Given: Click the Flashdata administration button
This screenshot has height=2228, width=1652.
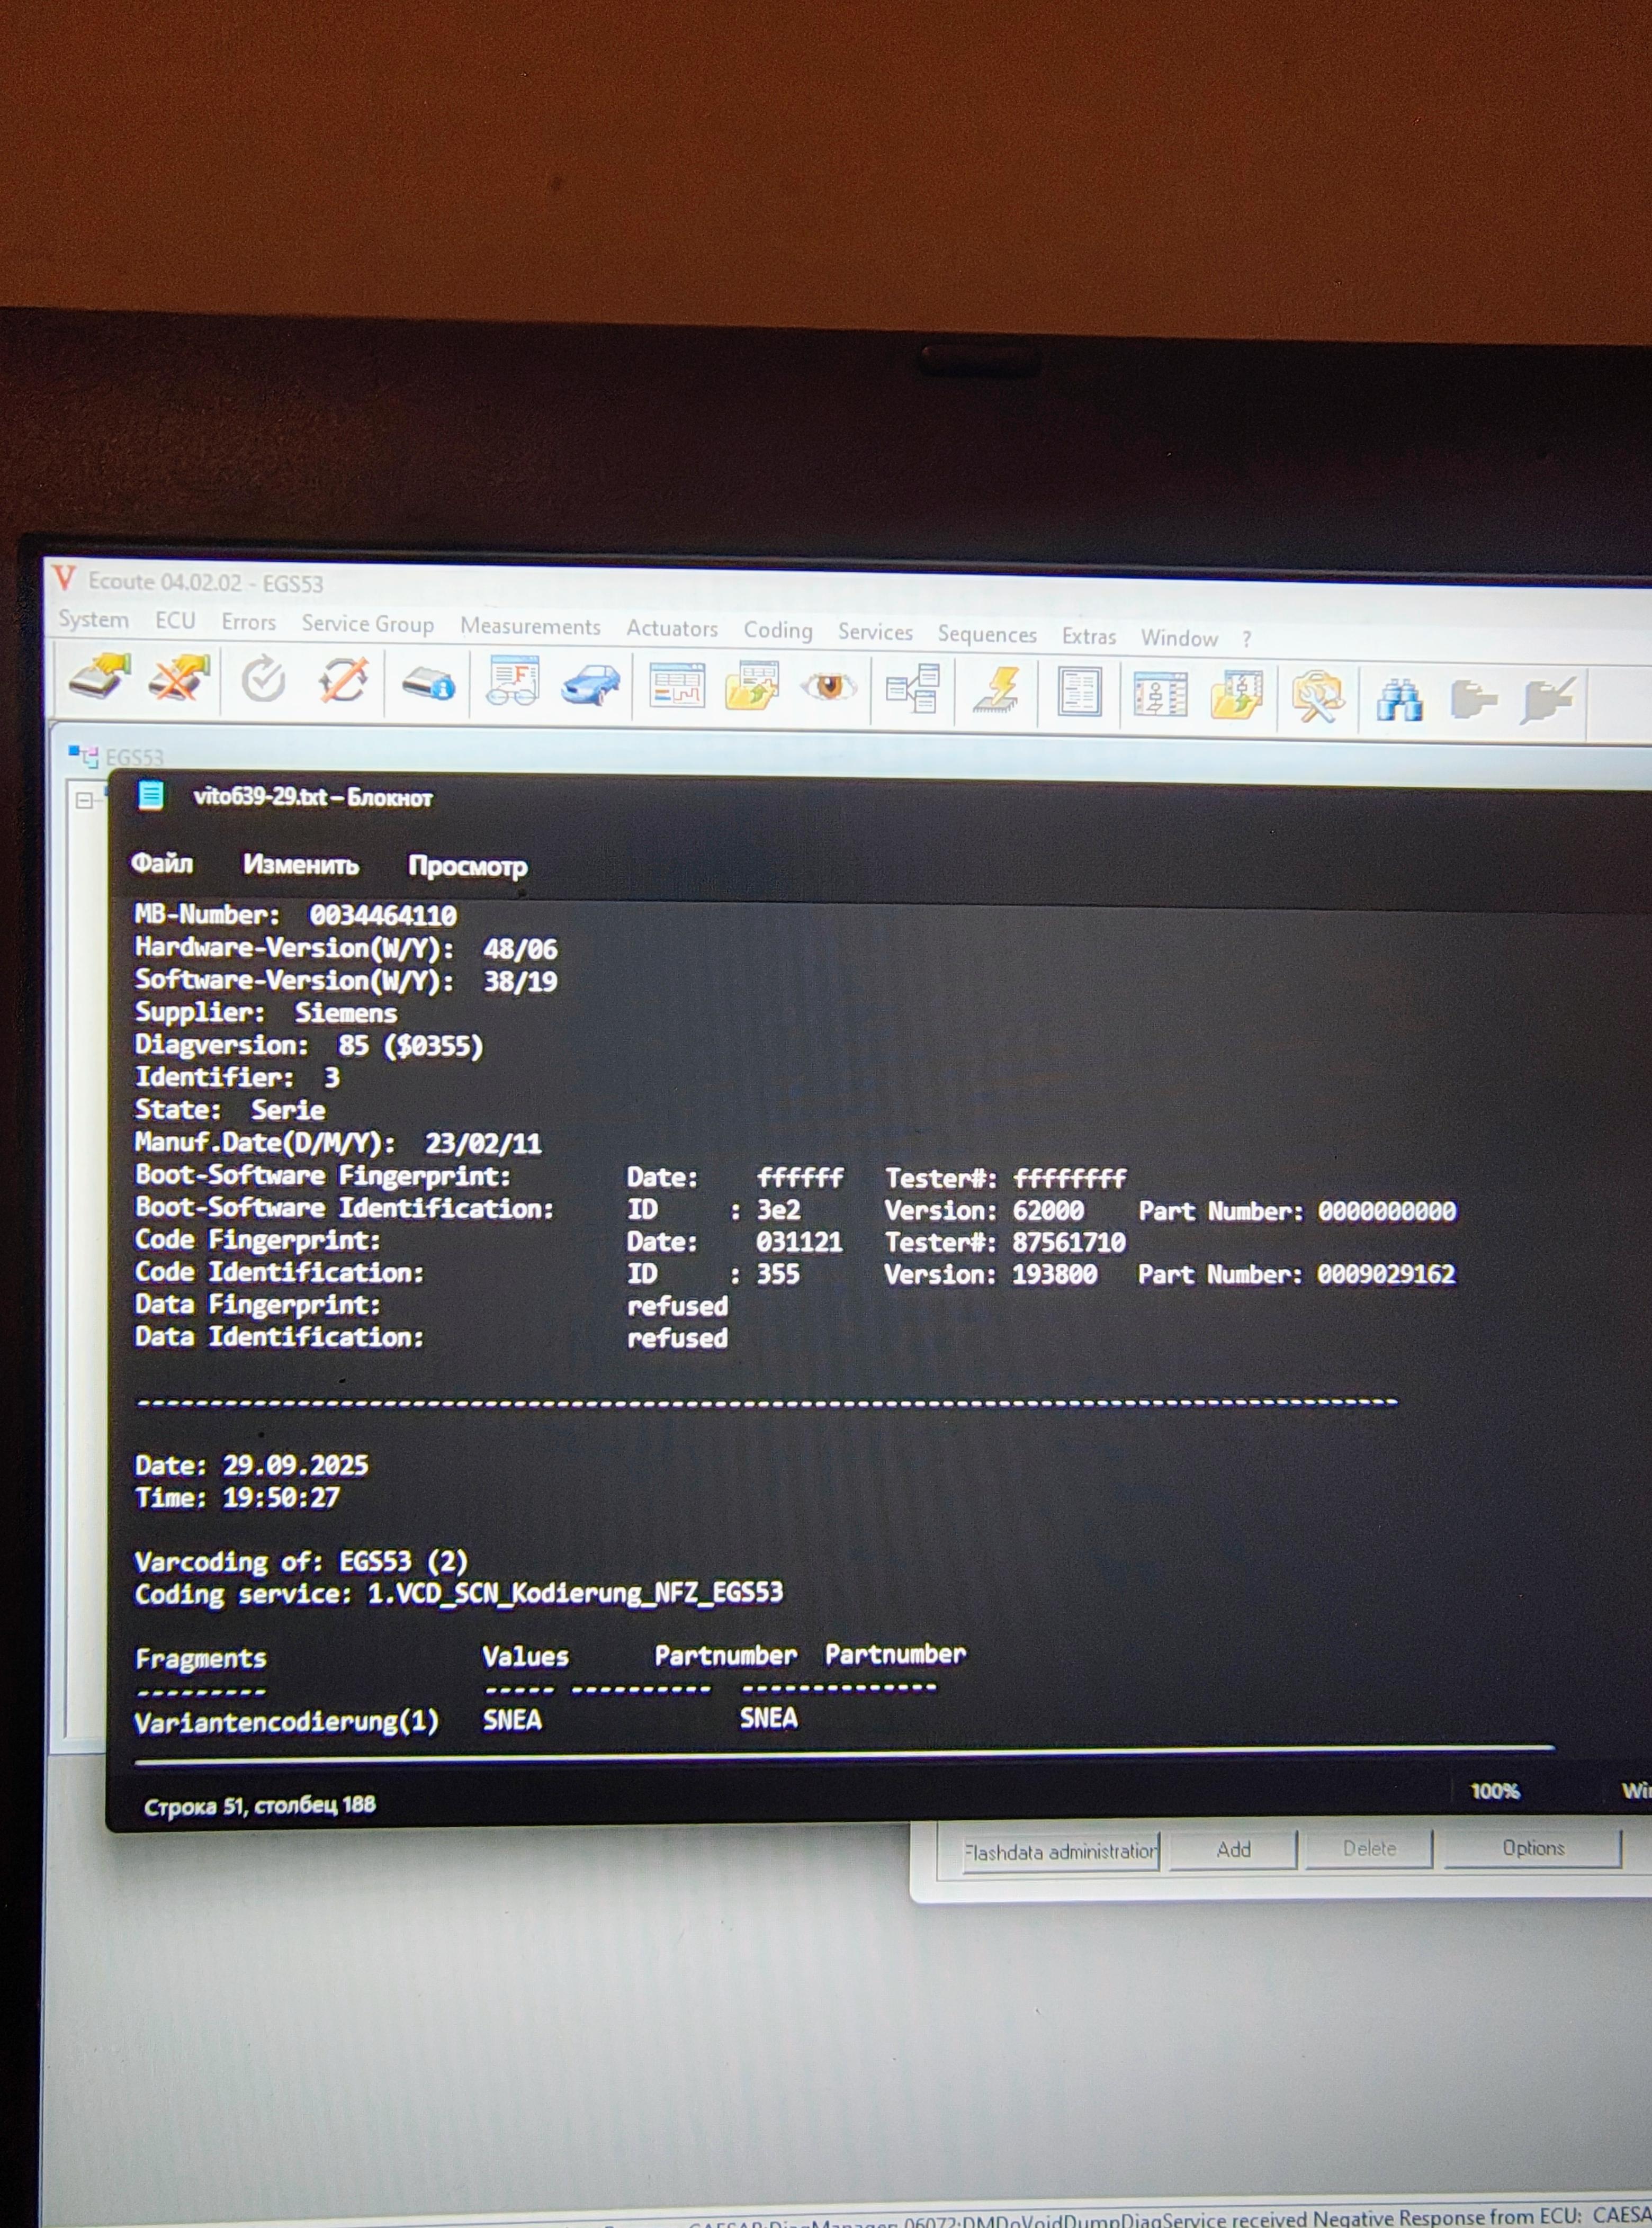Looking at the screenshot, I should click(x=1060, y=1852).
